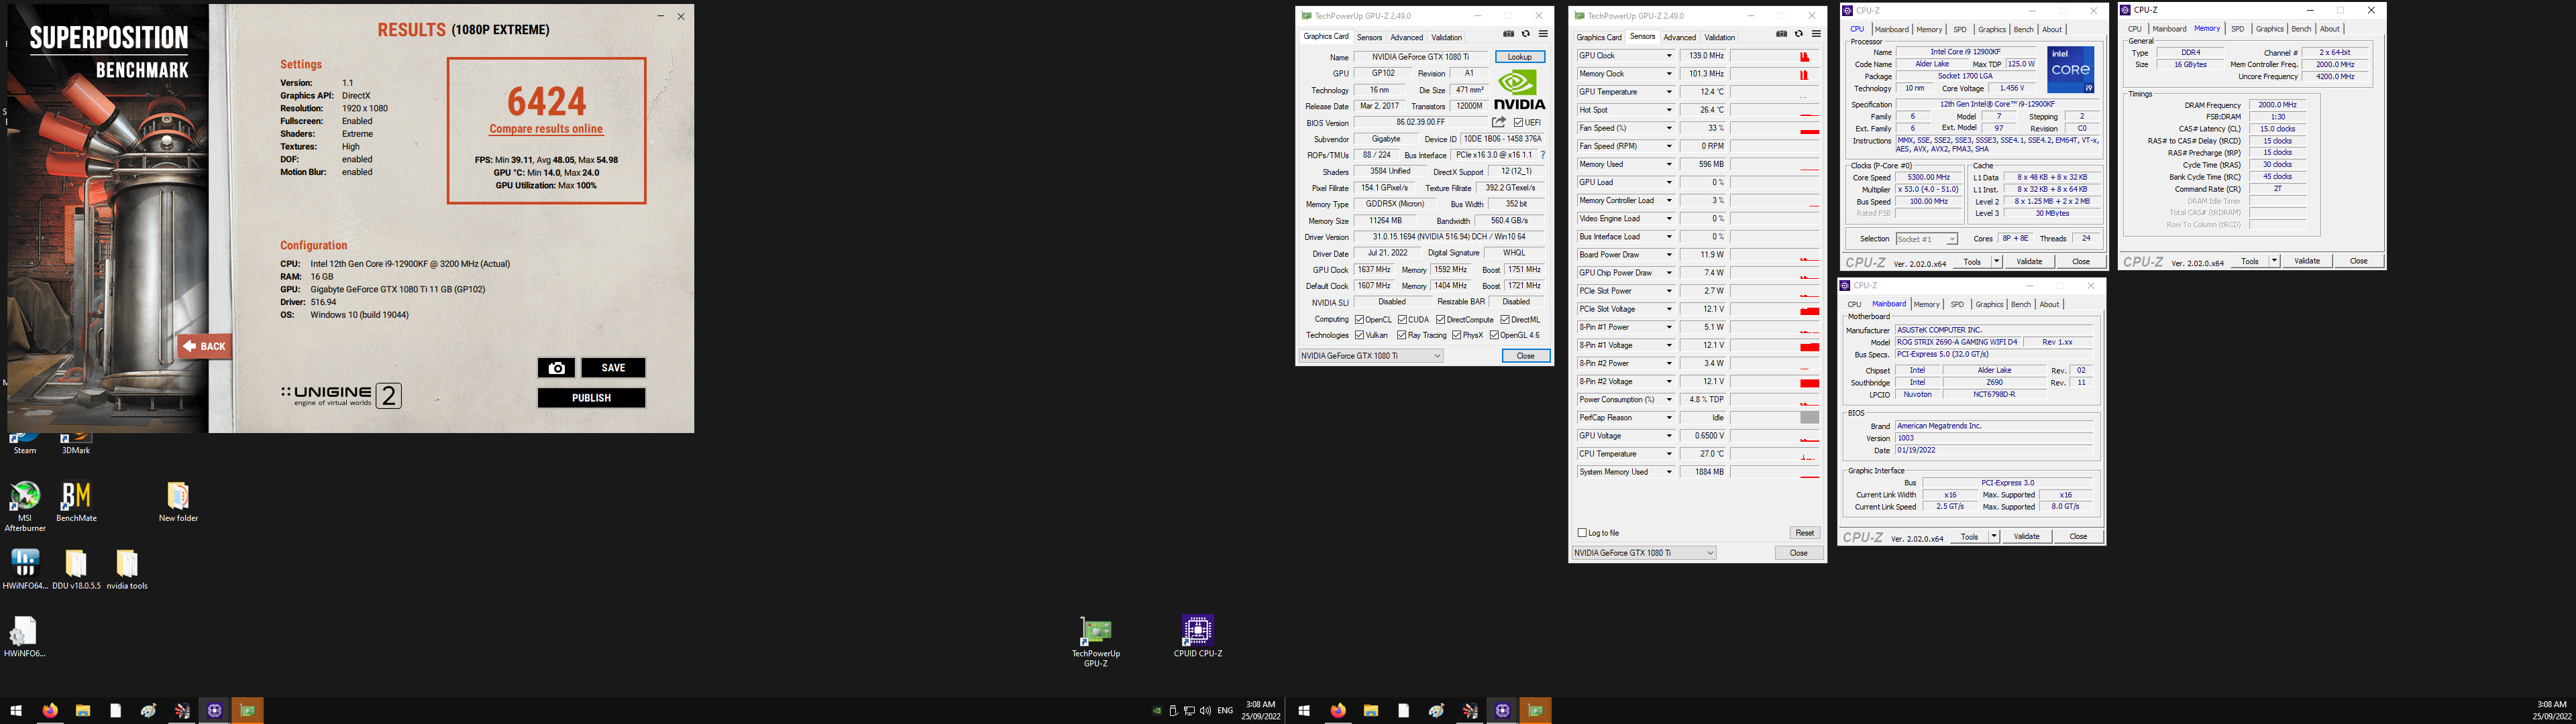Image resolution: width=2576 pixels, height=724 pixels.
Task: Toggle the DirectML checkbox
Action: [x=1505, y=320]
